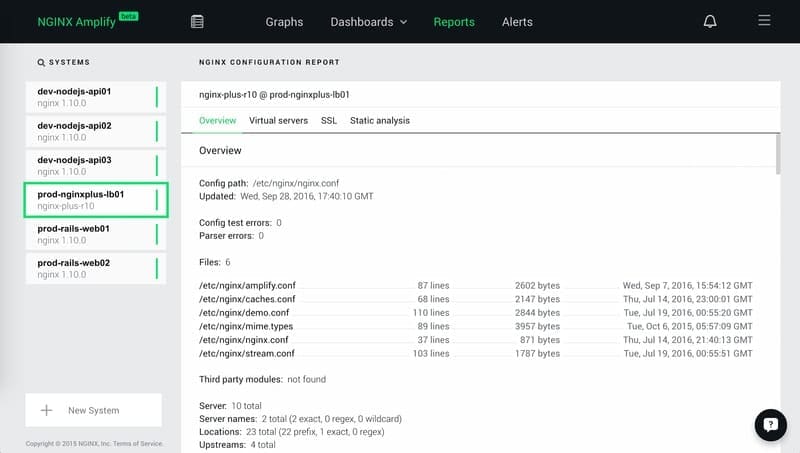Select system prod-rails-web02
The height and width of the screenshot is (453, 800).
[96, 268]
